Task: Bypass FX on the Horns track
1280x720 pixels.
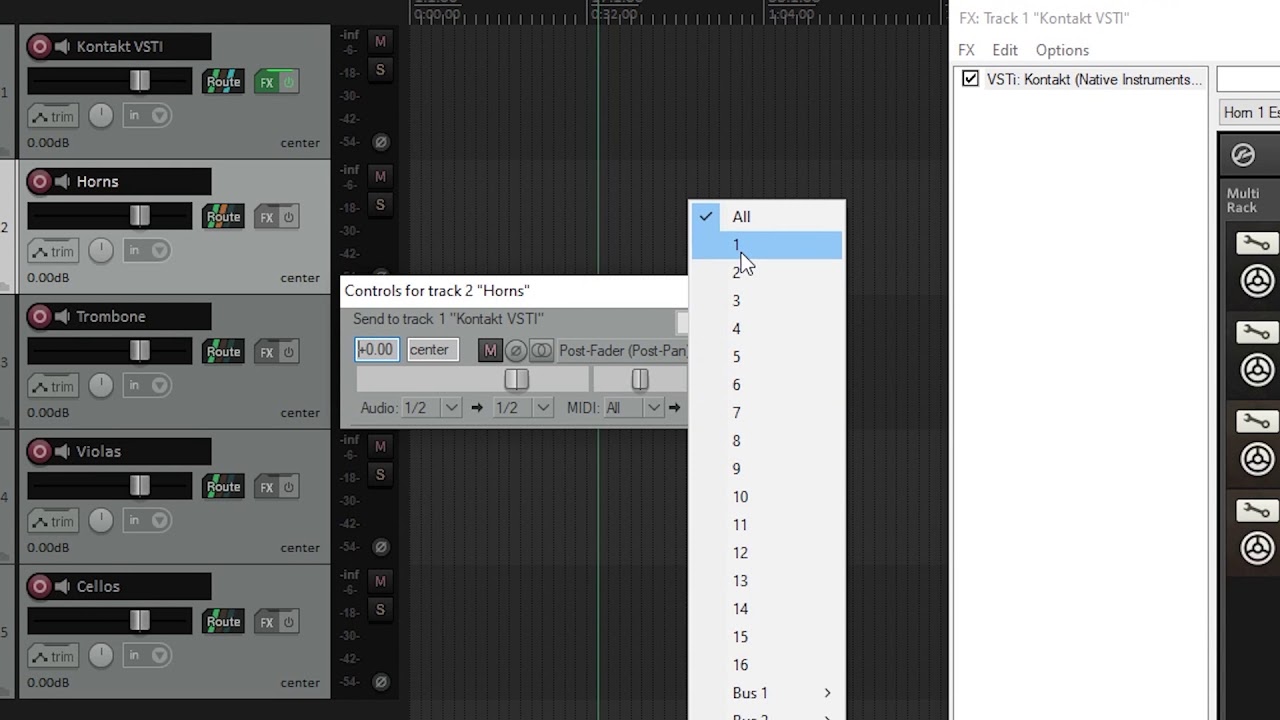Action: click(289, 217)
